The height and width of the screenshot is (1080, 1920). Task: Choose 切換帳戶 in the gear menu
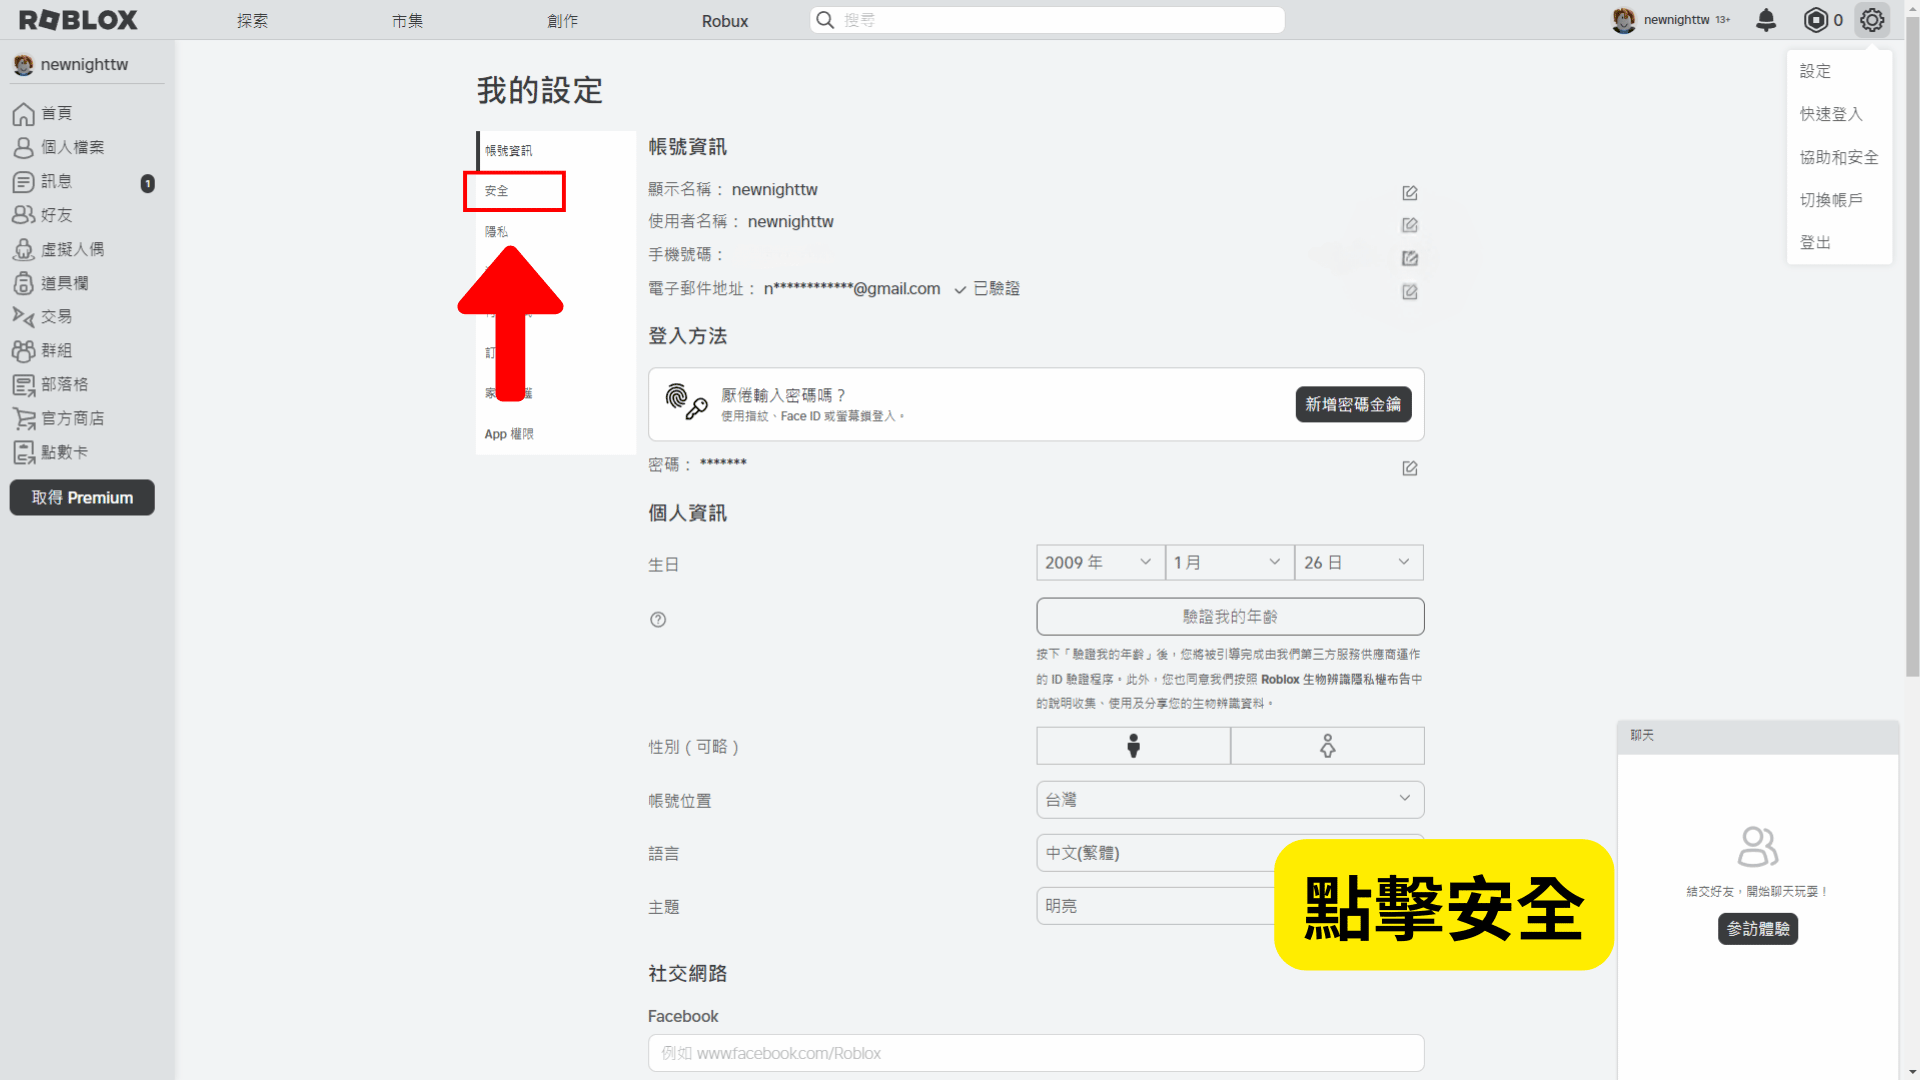pos(1831,200)
